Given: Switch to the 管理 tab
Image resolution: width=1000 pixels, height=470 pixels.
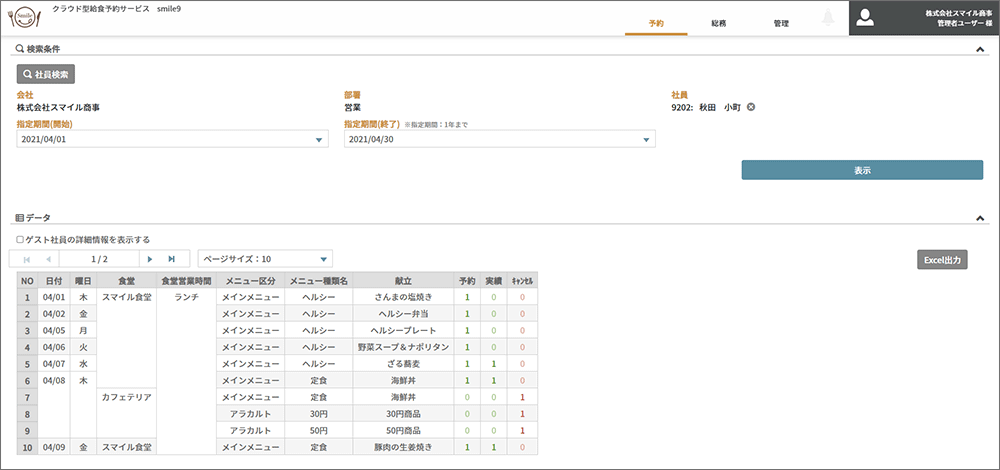Looking at the screenshot, I should tap(781, 24).
